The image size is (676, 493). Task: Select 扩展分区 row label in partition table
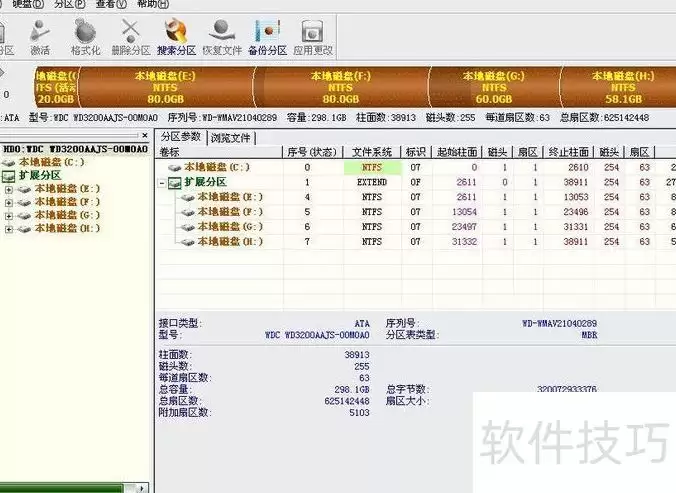pyautogui.click(x=206, y=182)
